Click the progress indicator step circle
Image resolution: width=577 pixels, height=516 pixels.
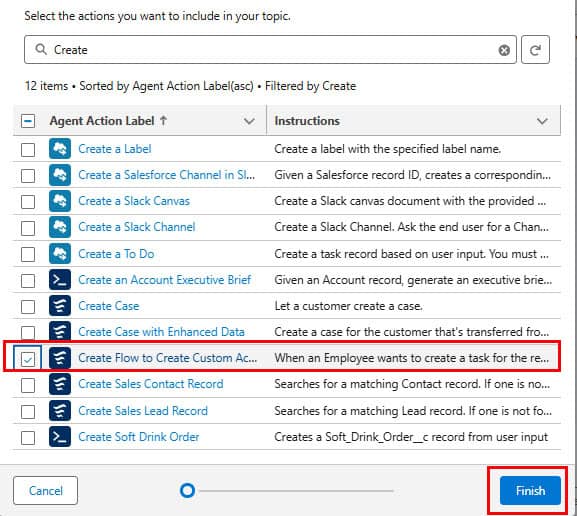tap(187, 490)
